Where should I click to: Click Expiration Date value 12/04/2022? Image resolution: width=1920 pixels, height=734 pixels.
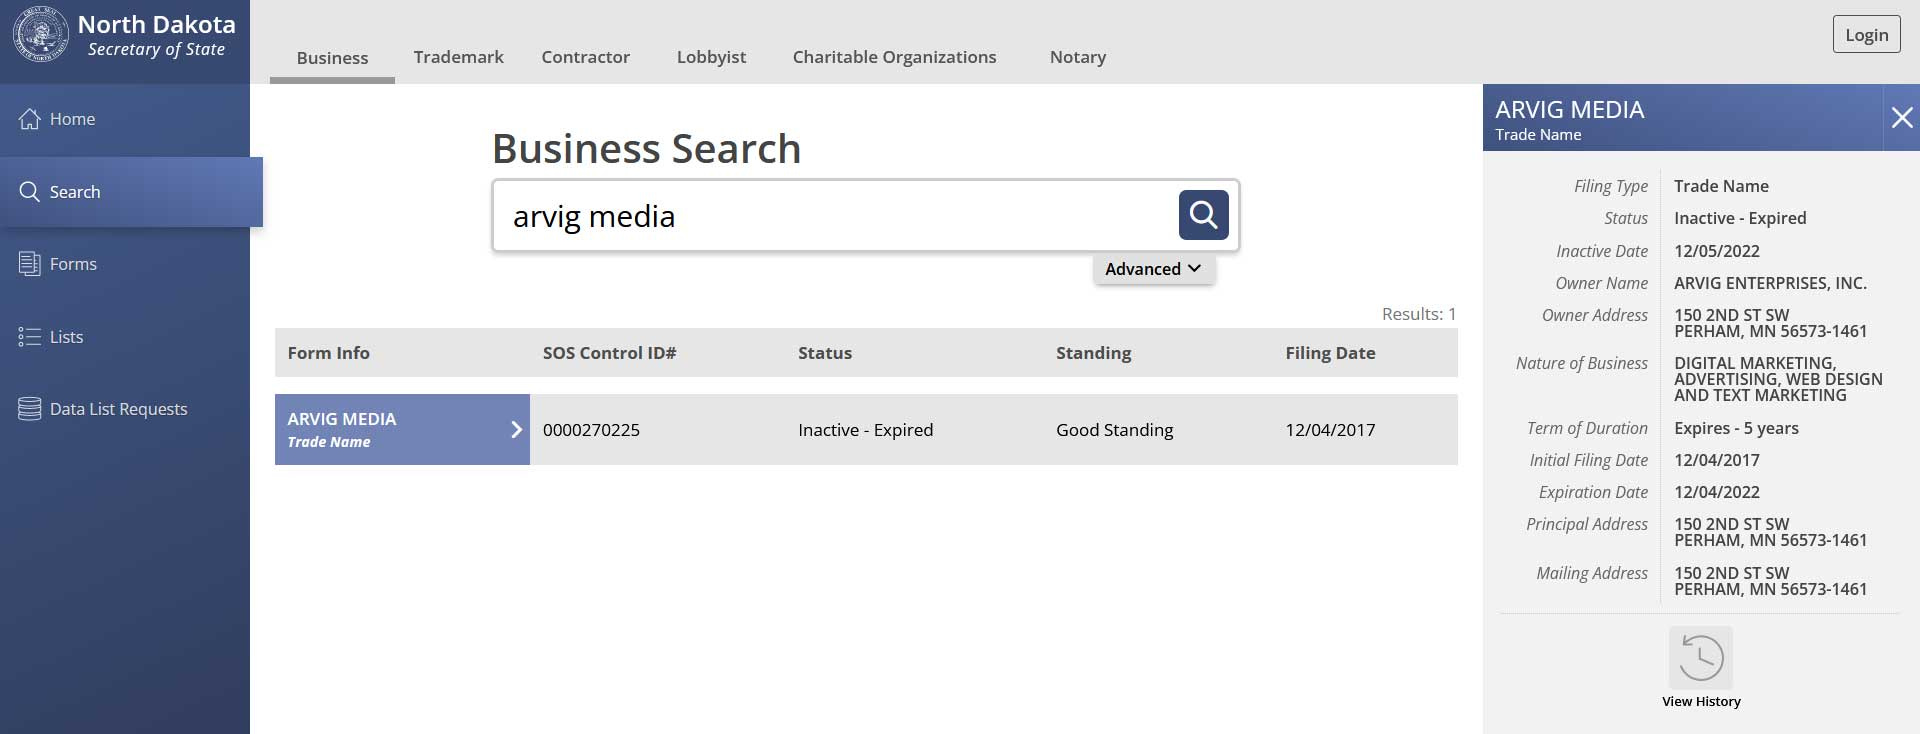[1717, 492]
